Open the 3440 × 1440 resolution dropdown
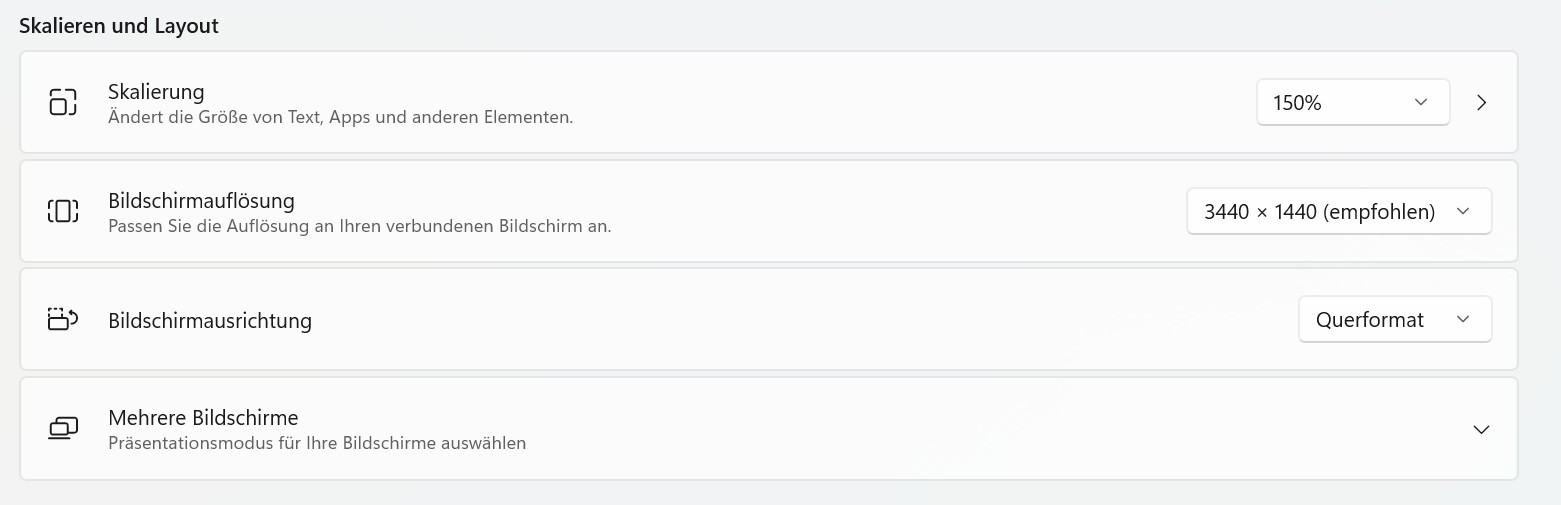Viewport: 1561px width, 505px height. pos(1339,211)
